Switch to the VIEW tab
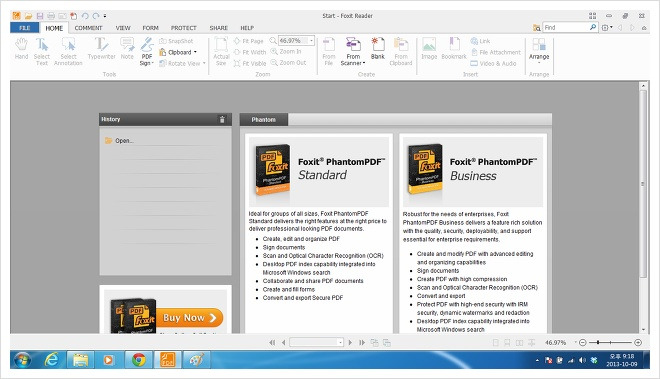 tap(123, 28)
